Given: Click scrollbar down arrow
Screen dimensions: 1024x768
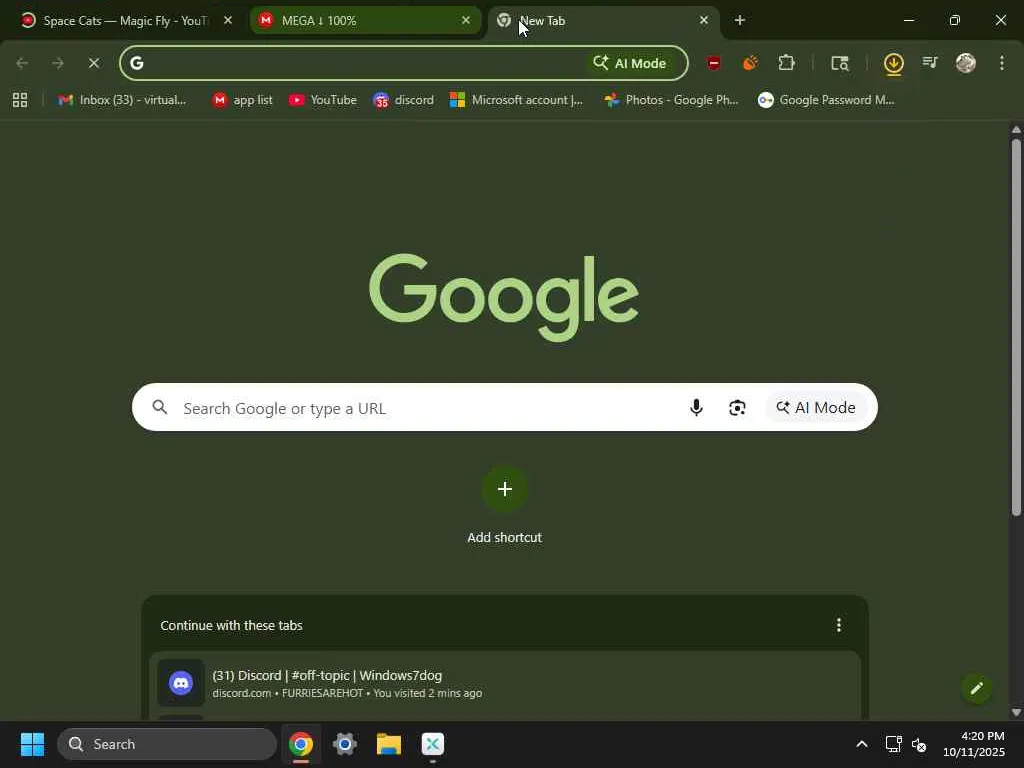Looking at the screenshot, I should (x=1016, y=712).
